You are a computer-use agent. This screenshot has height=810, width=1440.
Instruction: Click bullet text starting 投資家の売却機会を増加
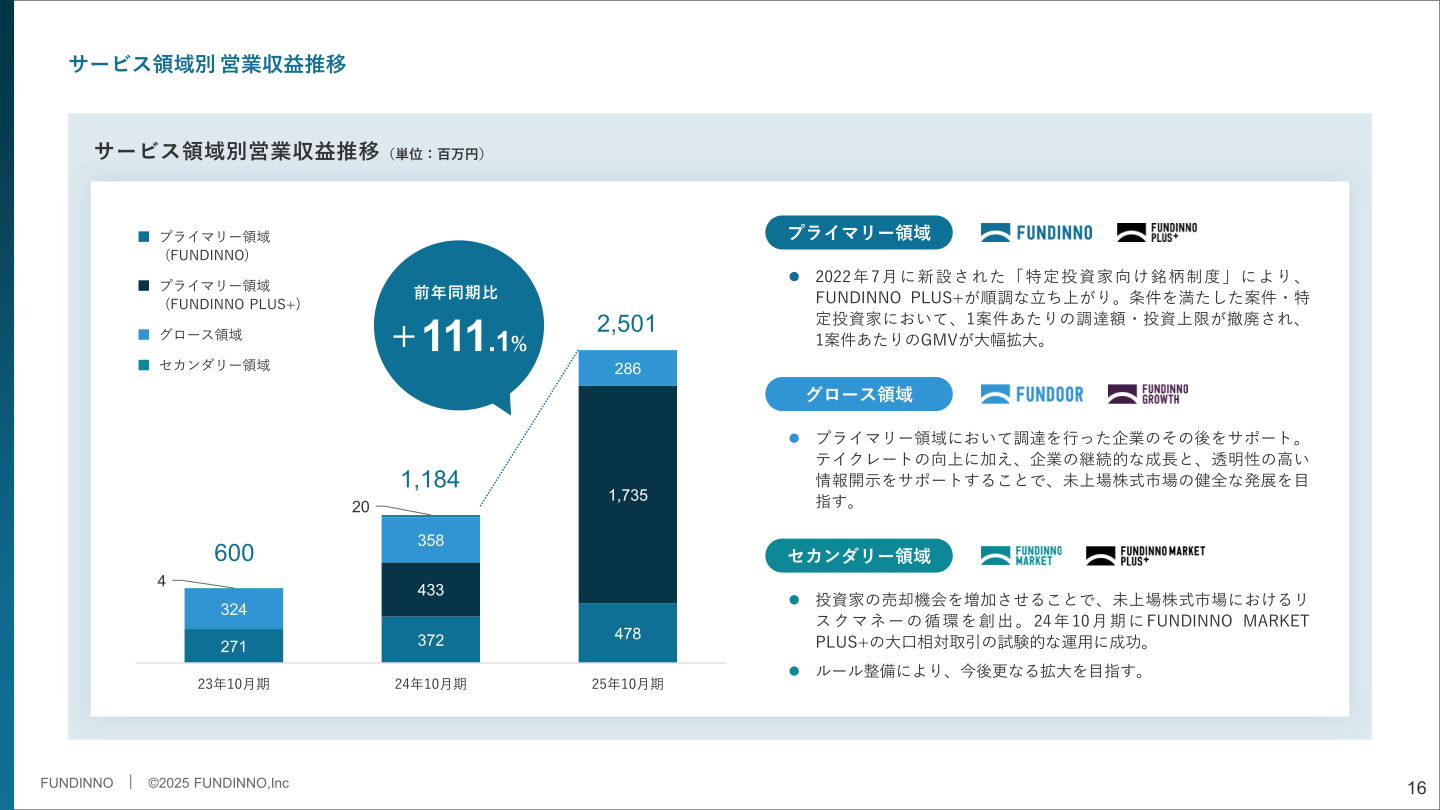[1062, 621]
